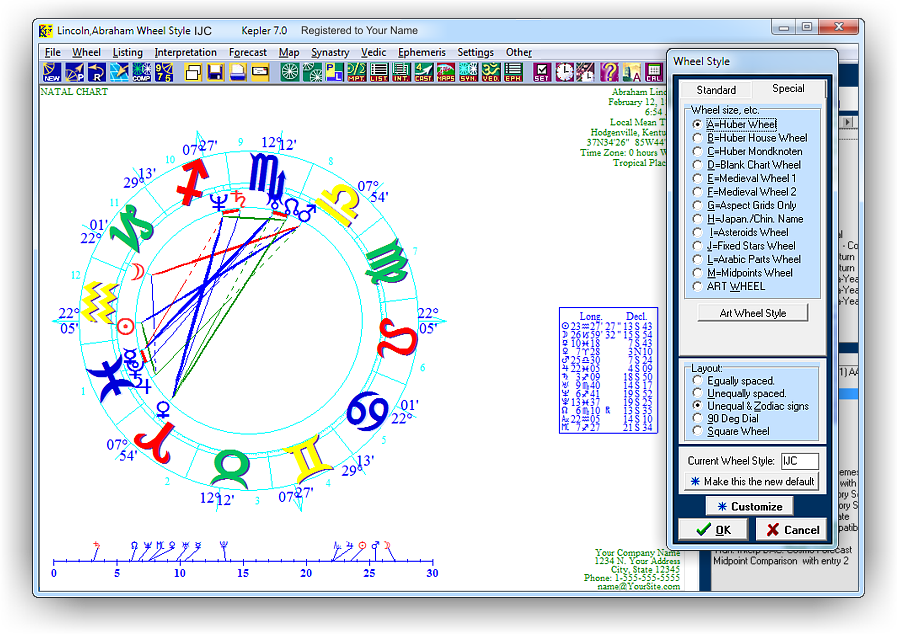Confirm with the OK button

coord(713,530)
